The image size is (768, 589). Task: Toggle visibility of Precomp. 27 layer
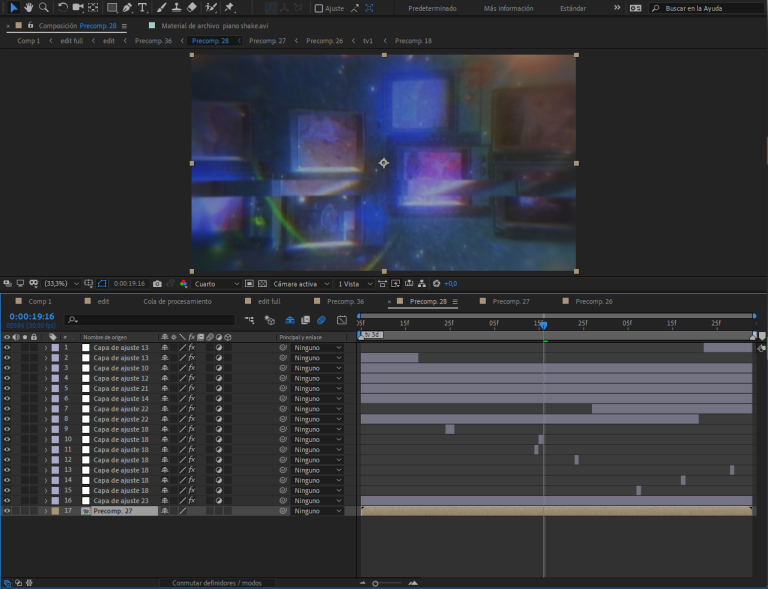pyautogui.click(x=7, y=511)
